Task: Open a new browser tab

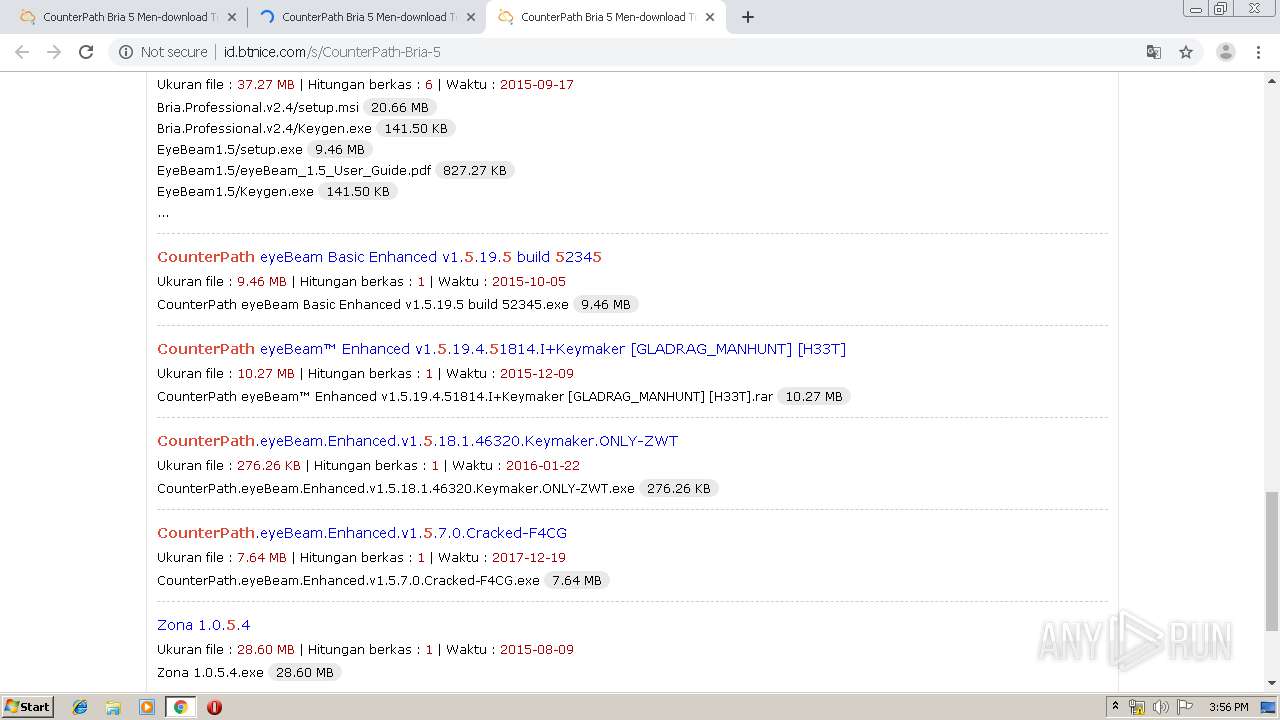Action: [747, 17]
